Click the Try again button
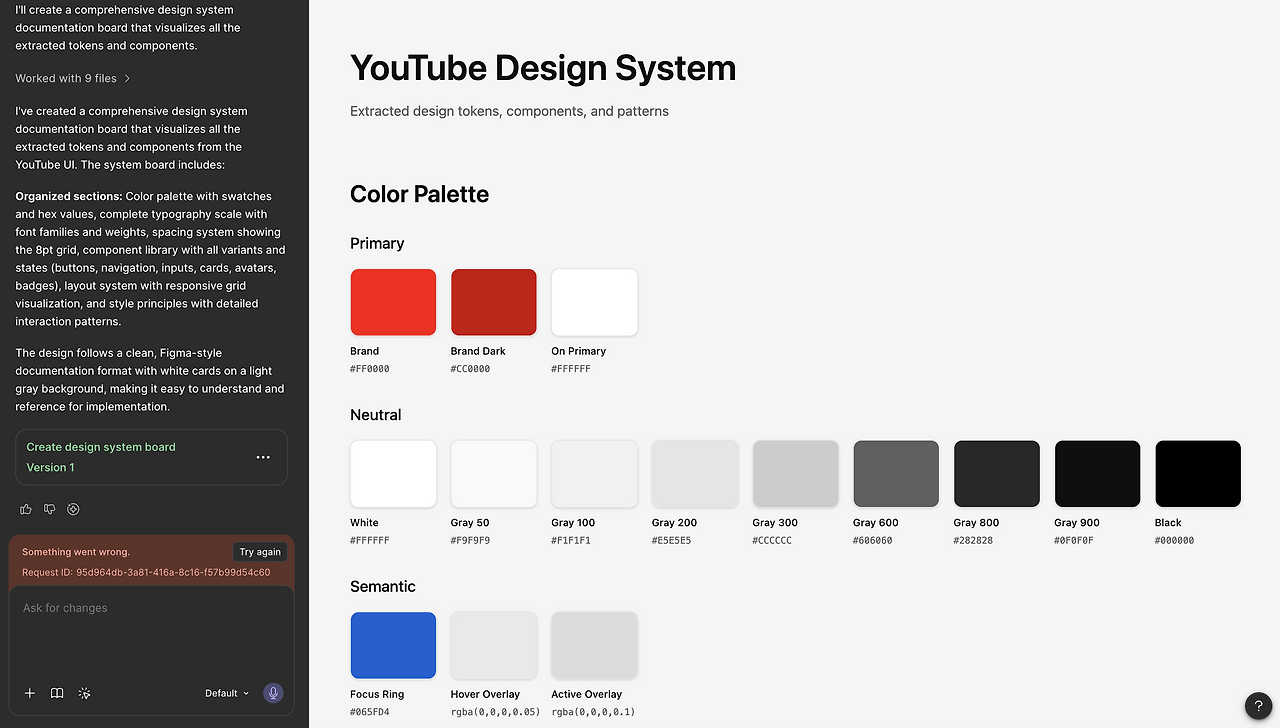Image resolution: width=1280 pixels, height=728 pixels. click(x=260, y=552)
